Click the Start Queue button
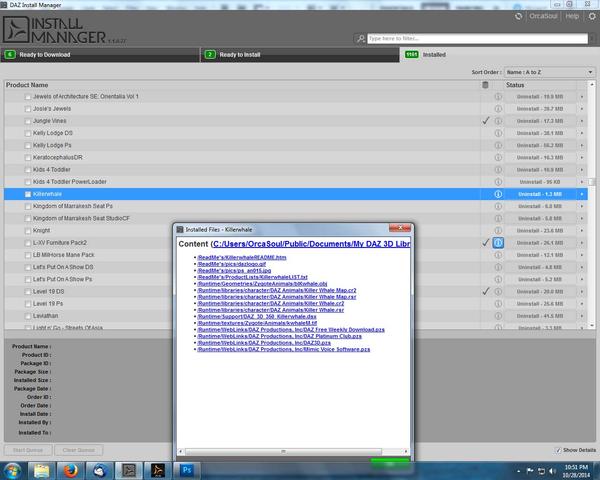The width and height of the screenshot is (600, 480). (x=28, y=450)
